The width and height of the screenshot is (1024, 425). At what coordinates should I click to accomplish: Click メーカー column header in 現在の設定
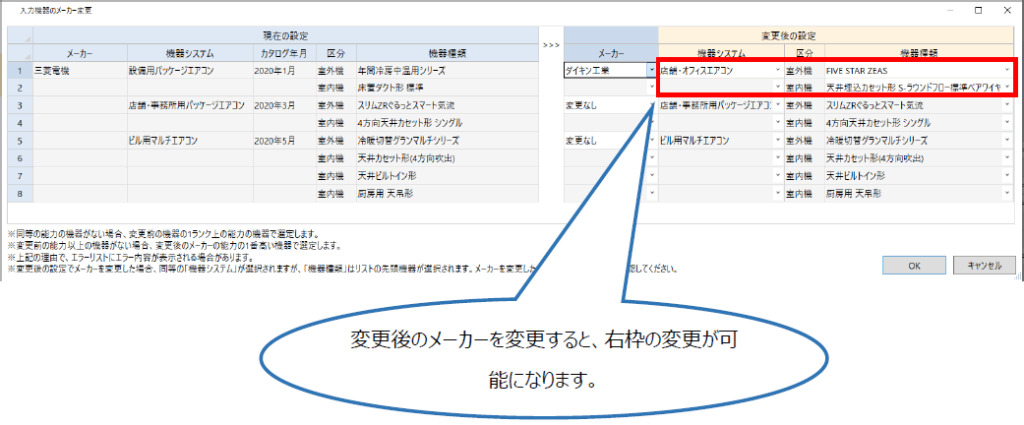click(80, 52)
